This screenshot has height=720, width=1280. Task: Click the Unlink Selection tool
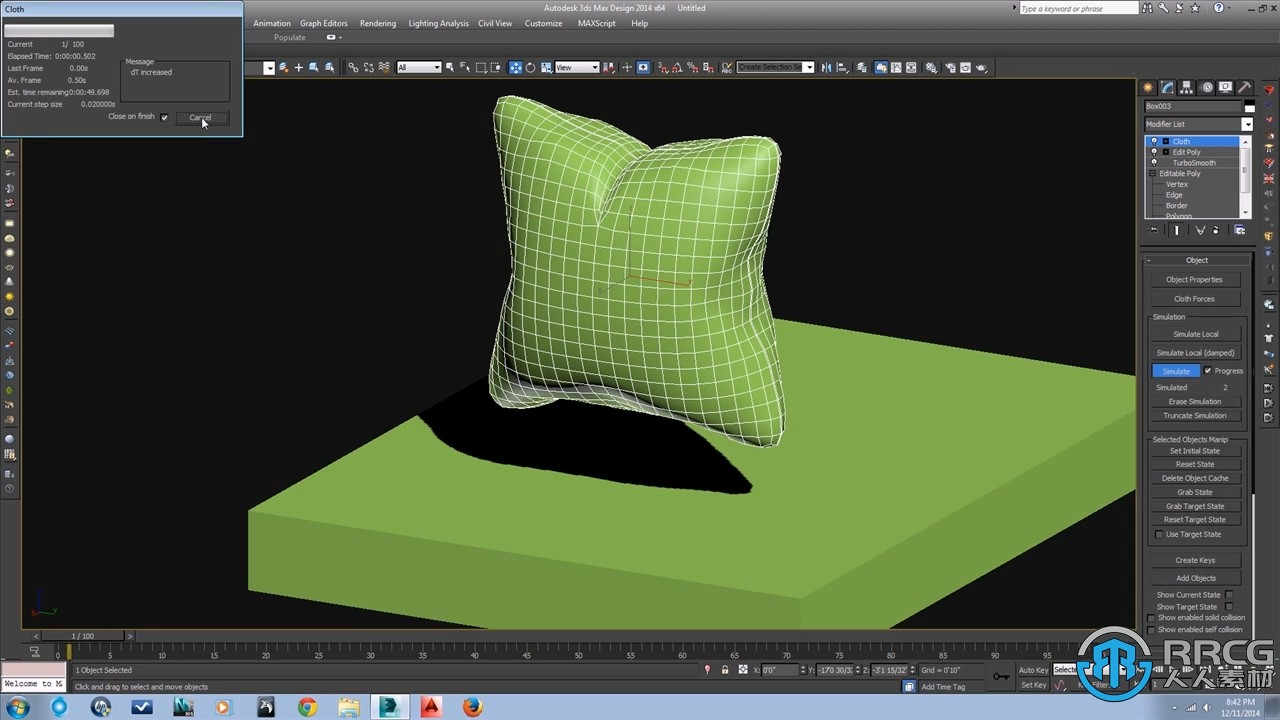click(x=369, y=67)
